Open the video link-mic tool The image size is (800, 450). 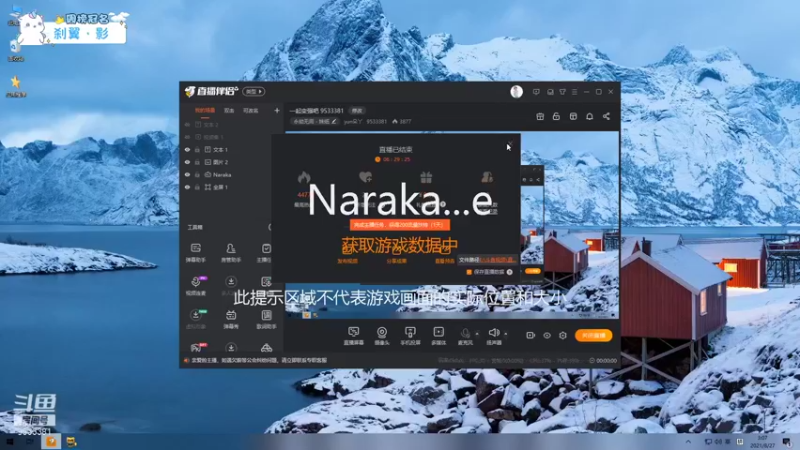pos(195,286)
